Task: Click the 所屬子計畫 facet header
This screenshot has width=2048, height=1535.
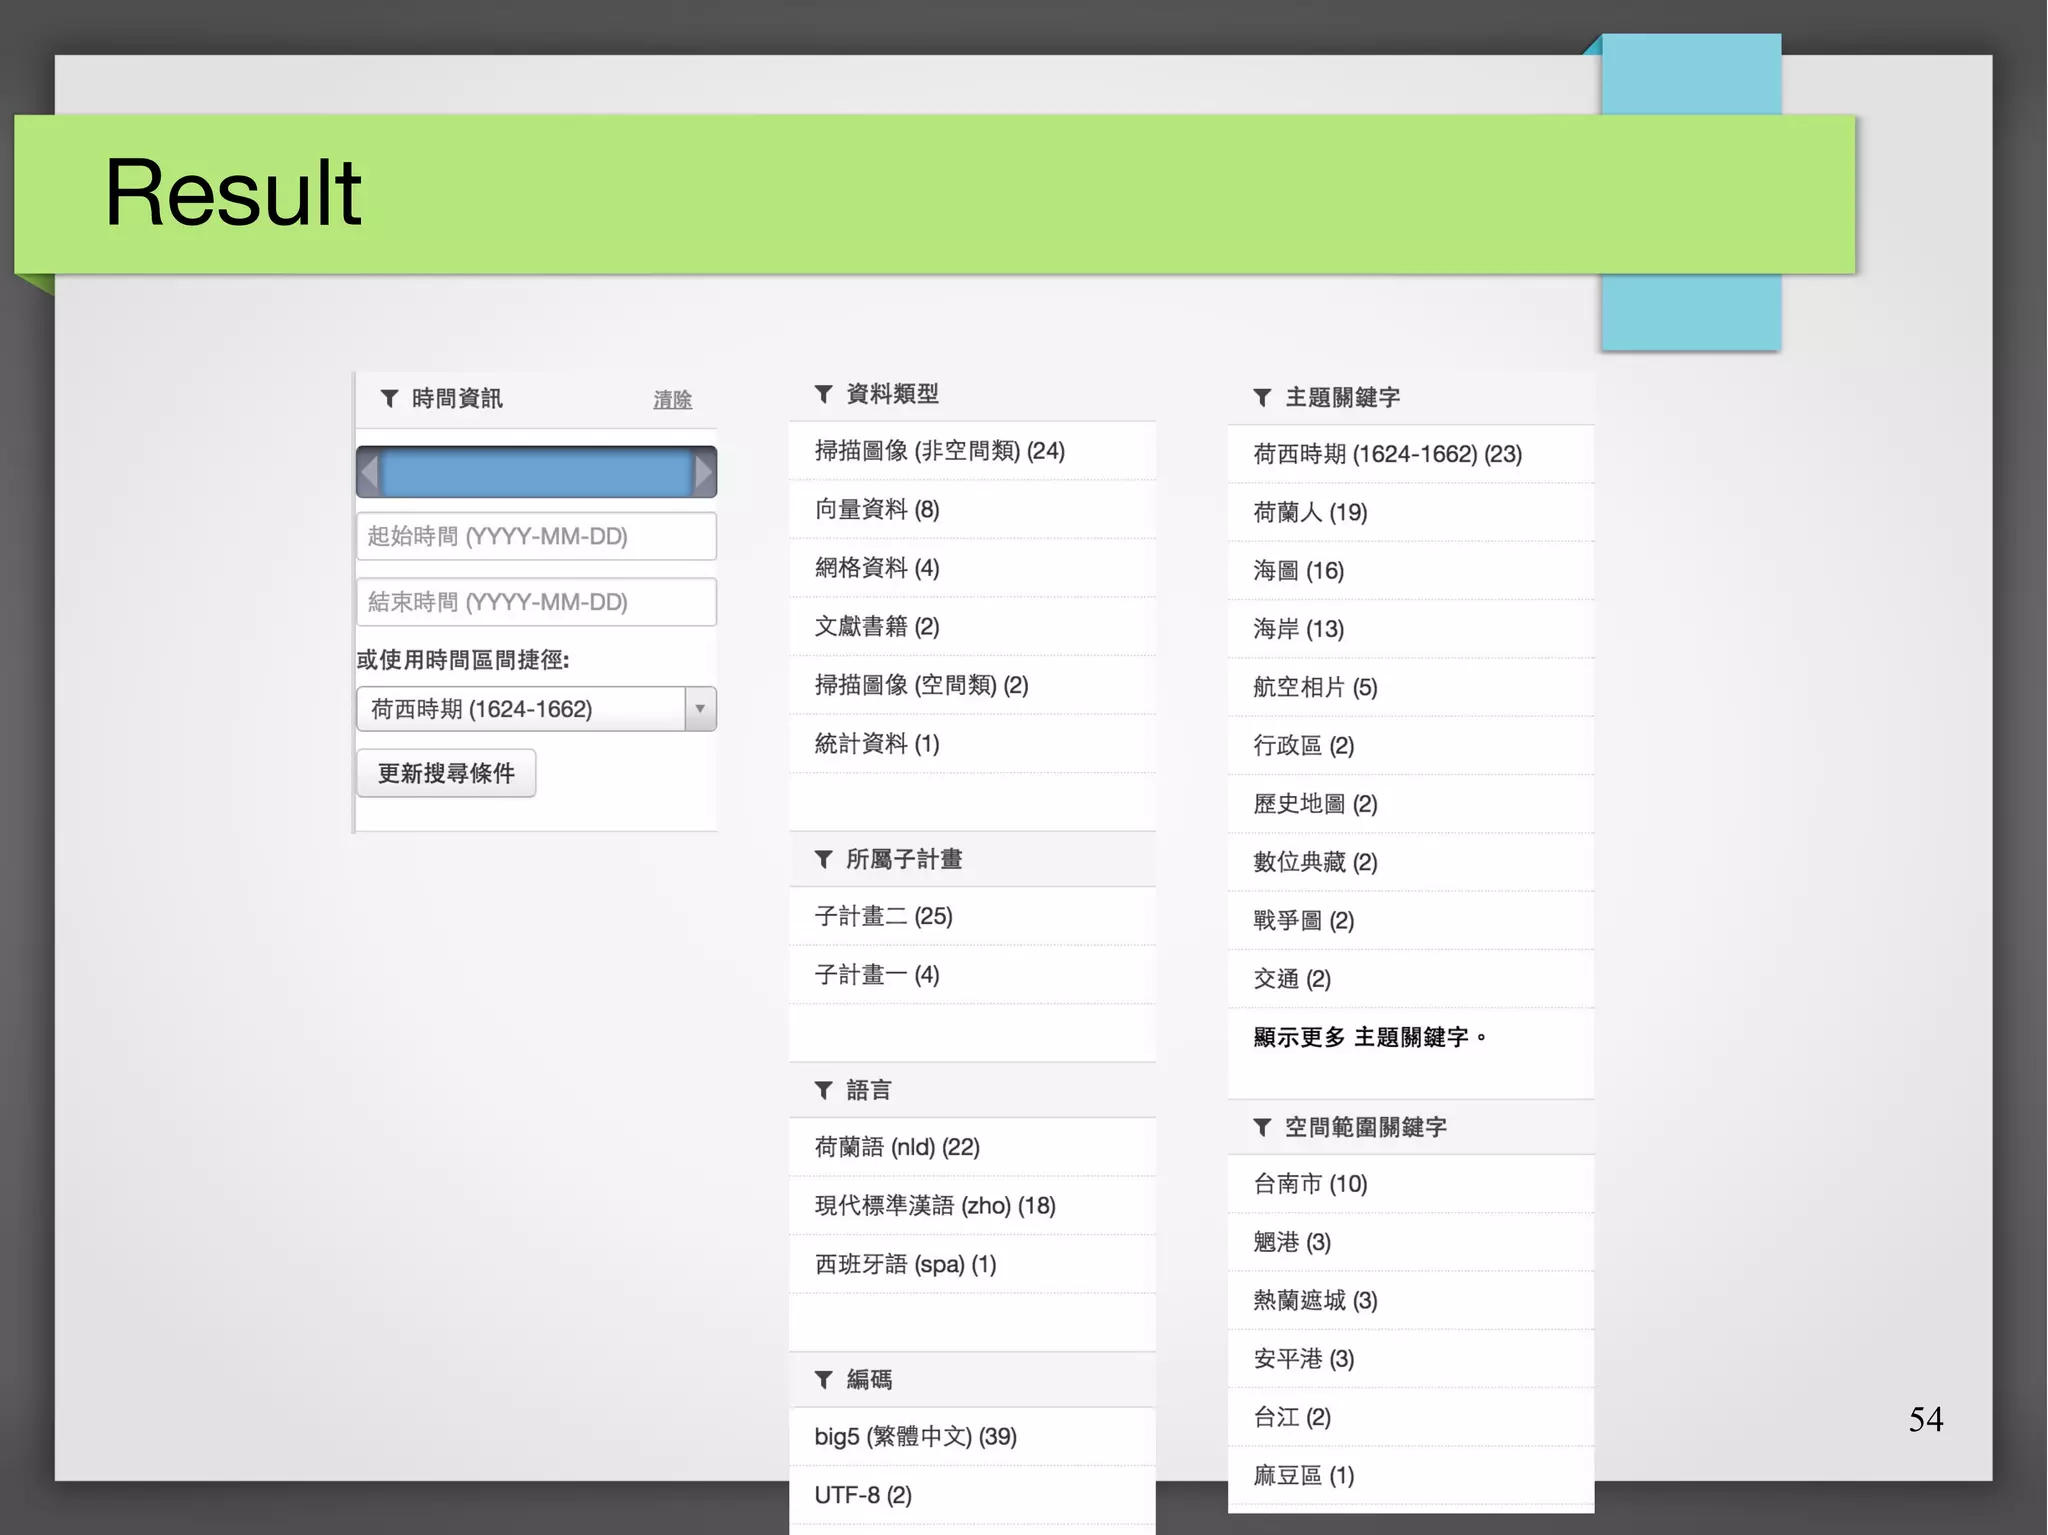Action: (x=972, y=859)
